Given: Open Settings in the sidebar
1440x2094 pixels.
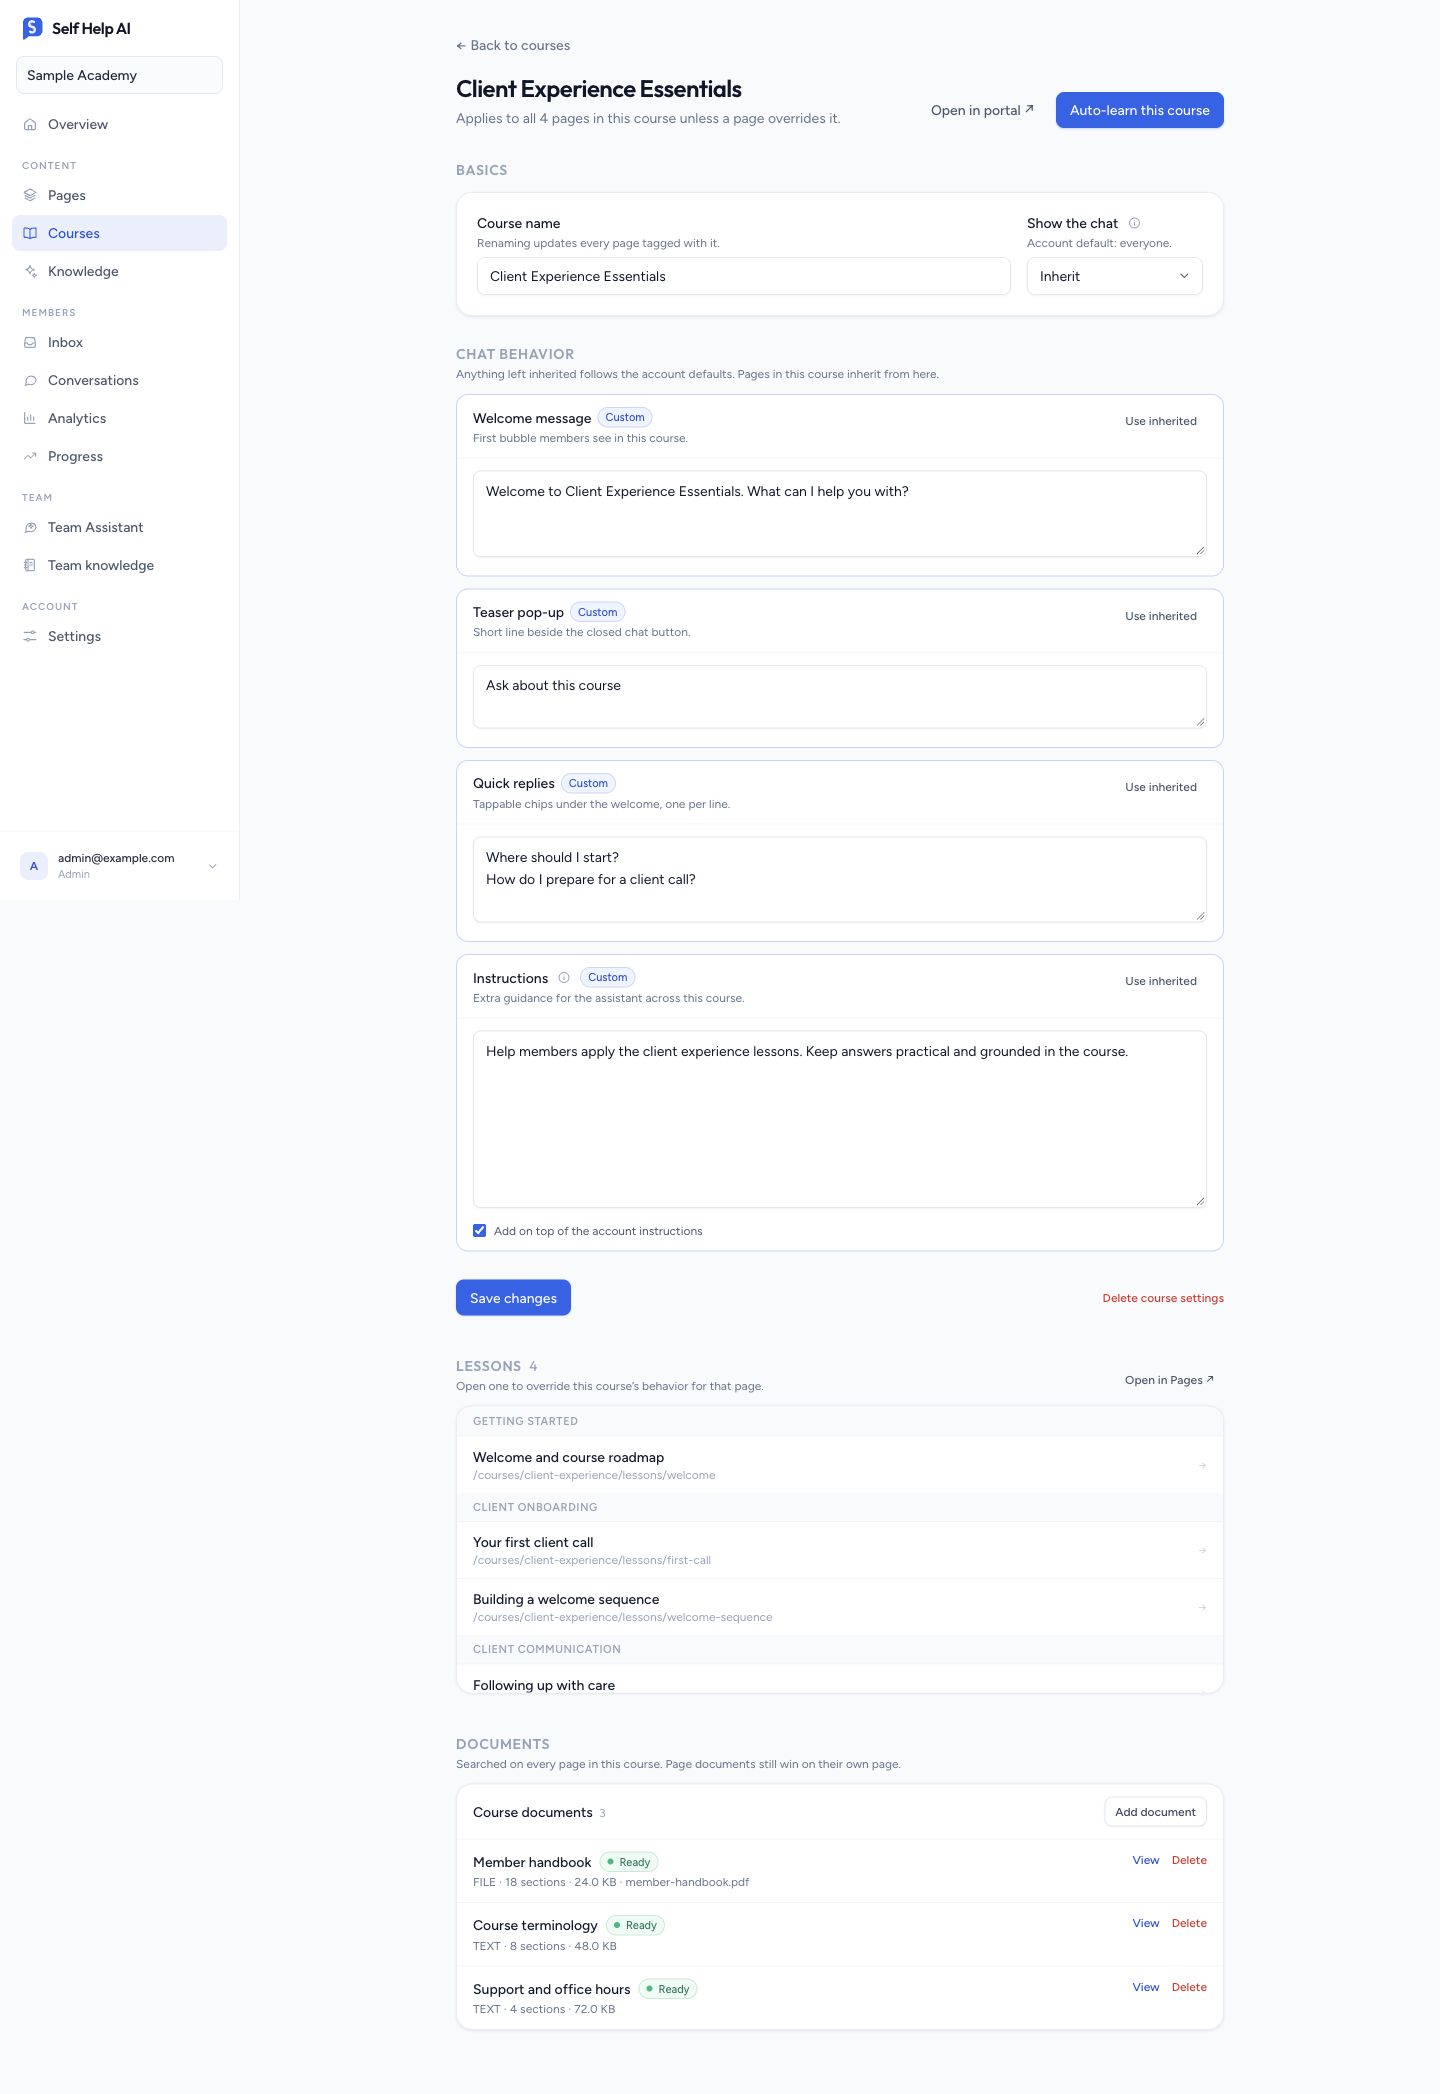Looking at the screenshot, I should pos(119,637).
